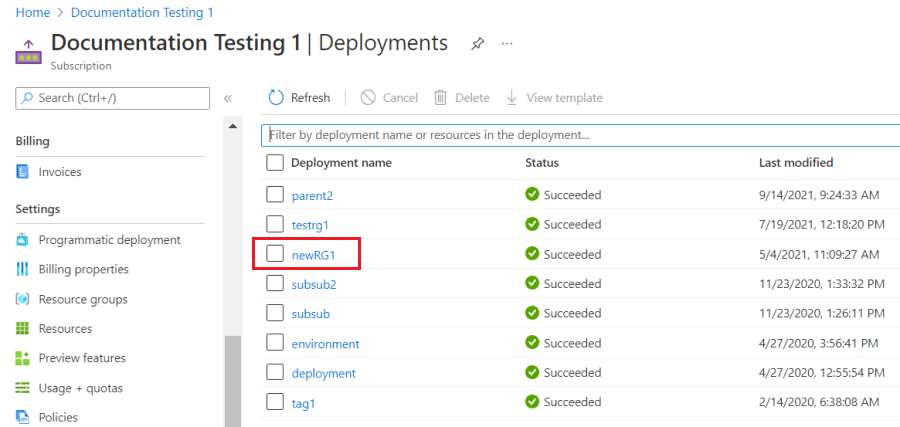Click the Refresh button label
The height and width of the screenshot is (427, 900).
[311, 98]
